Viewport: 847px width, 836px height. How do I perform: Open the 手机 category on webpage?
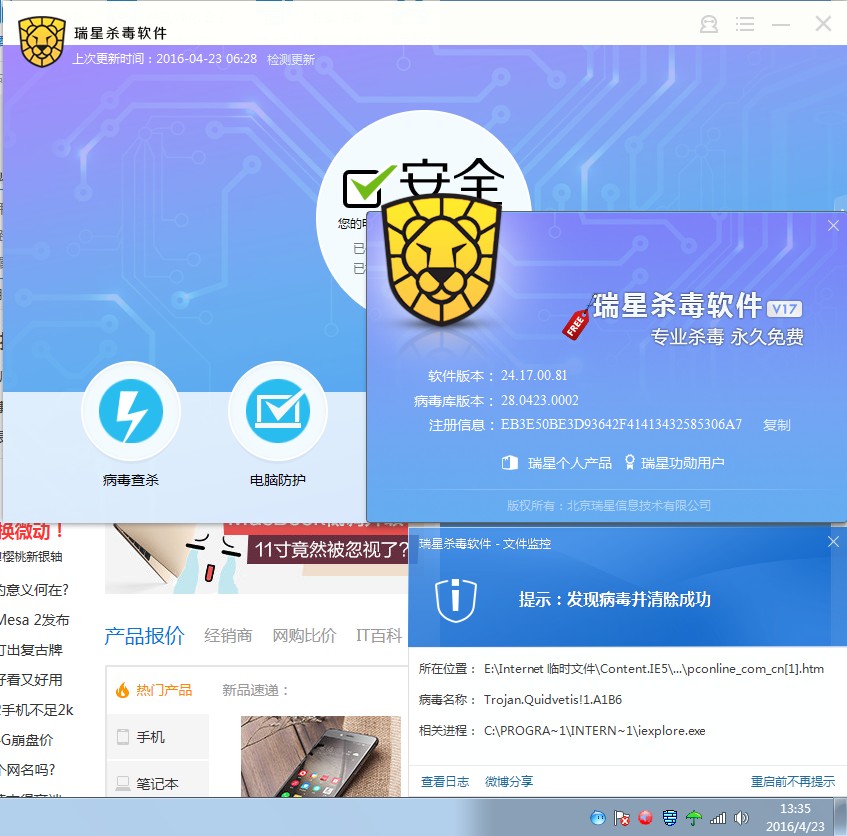[158, 737]
